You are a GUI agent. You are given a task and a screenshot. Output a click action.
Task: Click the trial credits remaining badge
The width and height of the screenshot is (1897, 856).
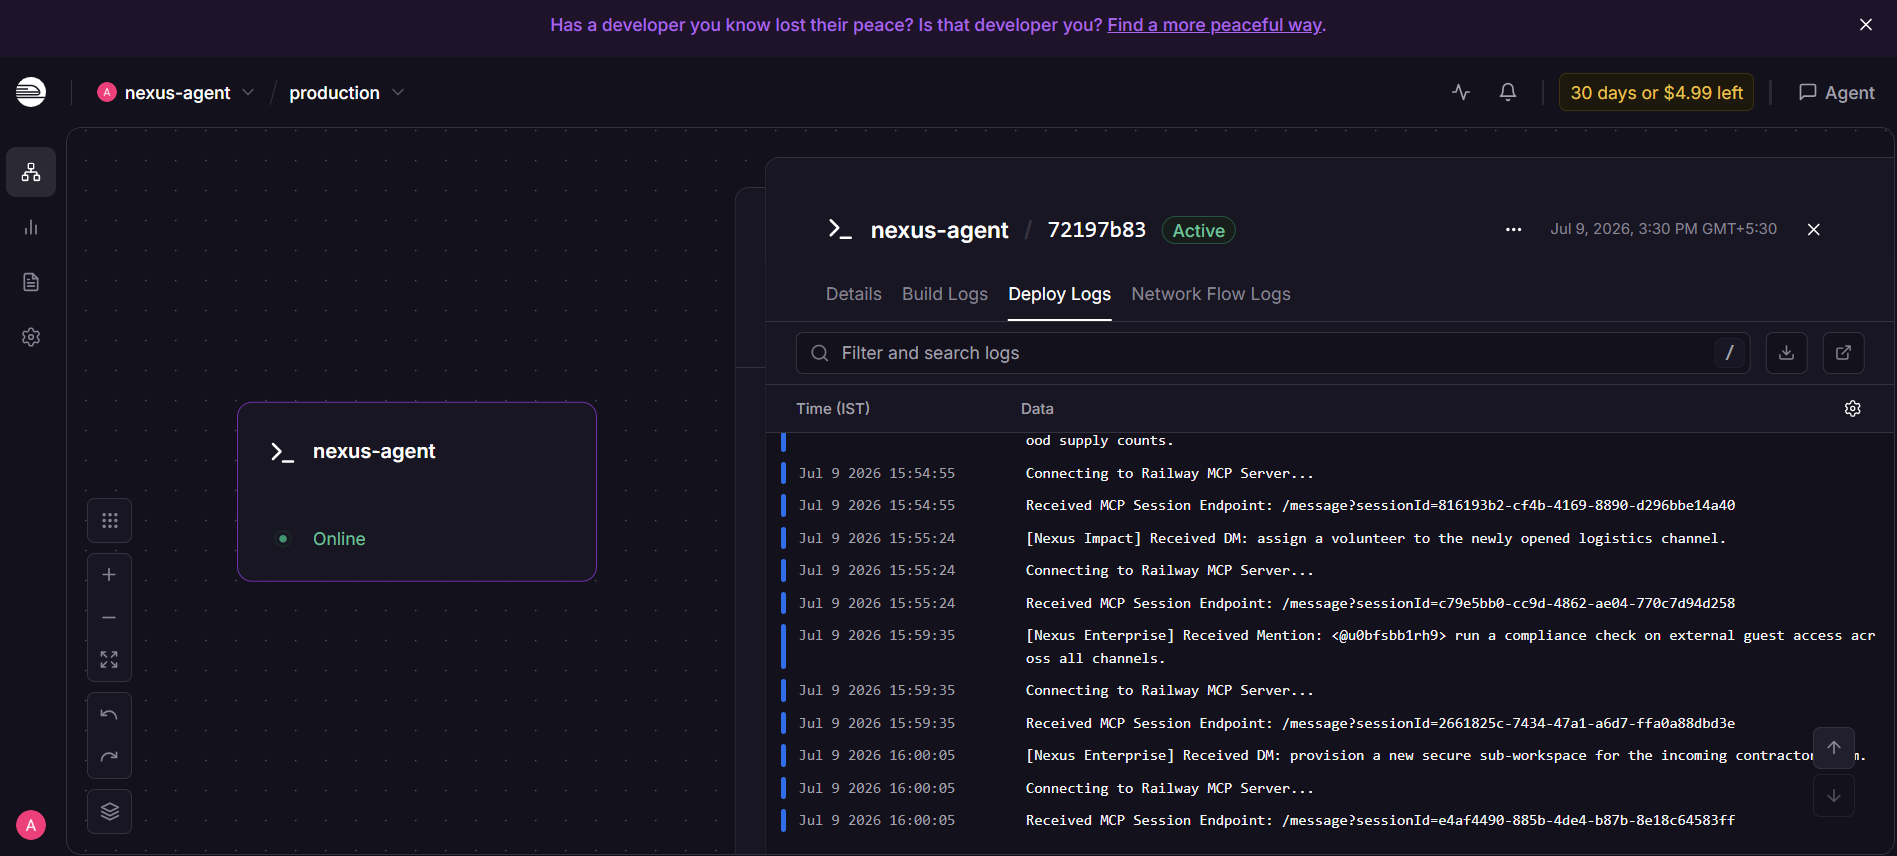tap(1656, 92)
